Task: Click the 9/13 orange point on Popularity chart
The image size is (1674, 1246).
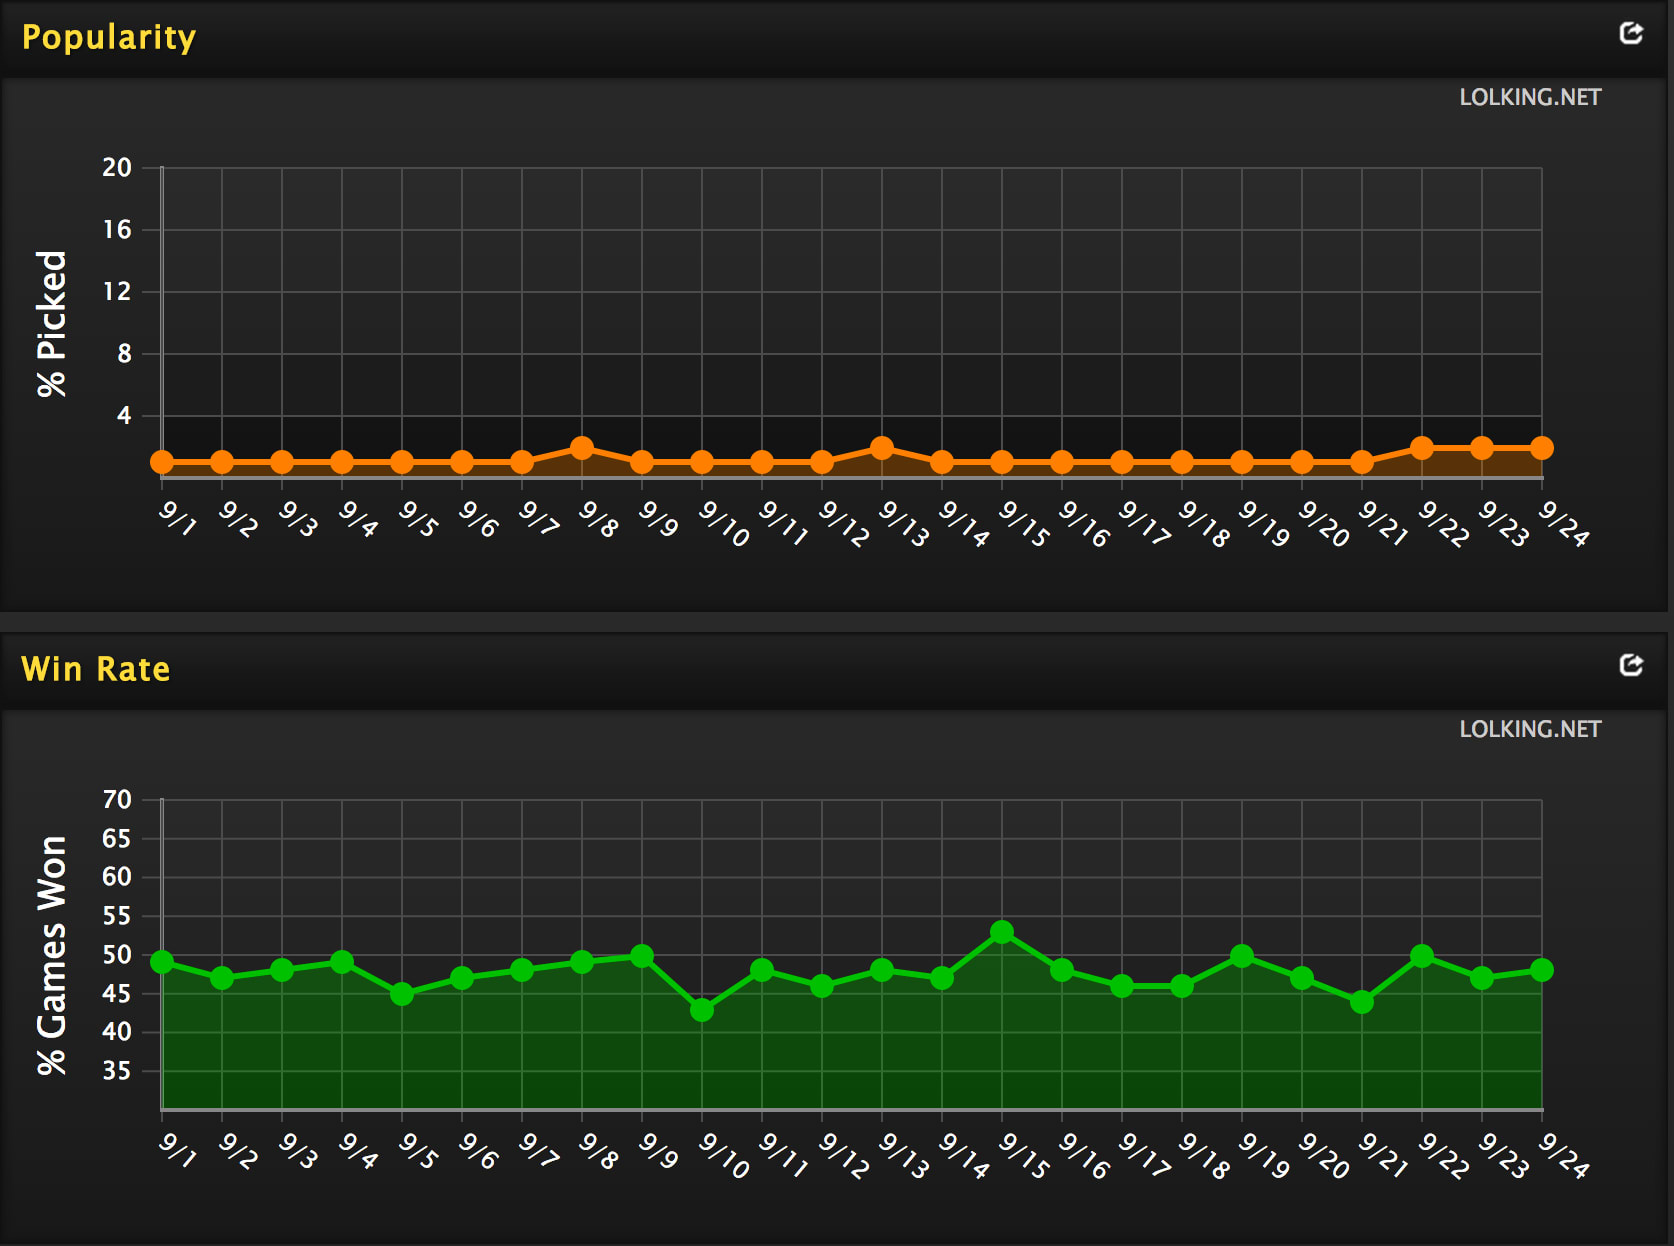Action: (x=882, y=448)
